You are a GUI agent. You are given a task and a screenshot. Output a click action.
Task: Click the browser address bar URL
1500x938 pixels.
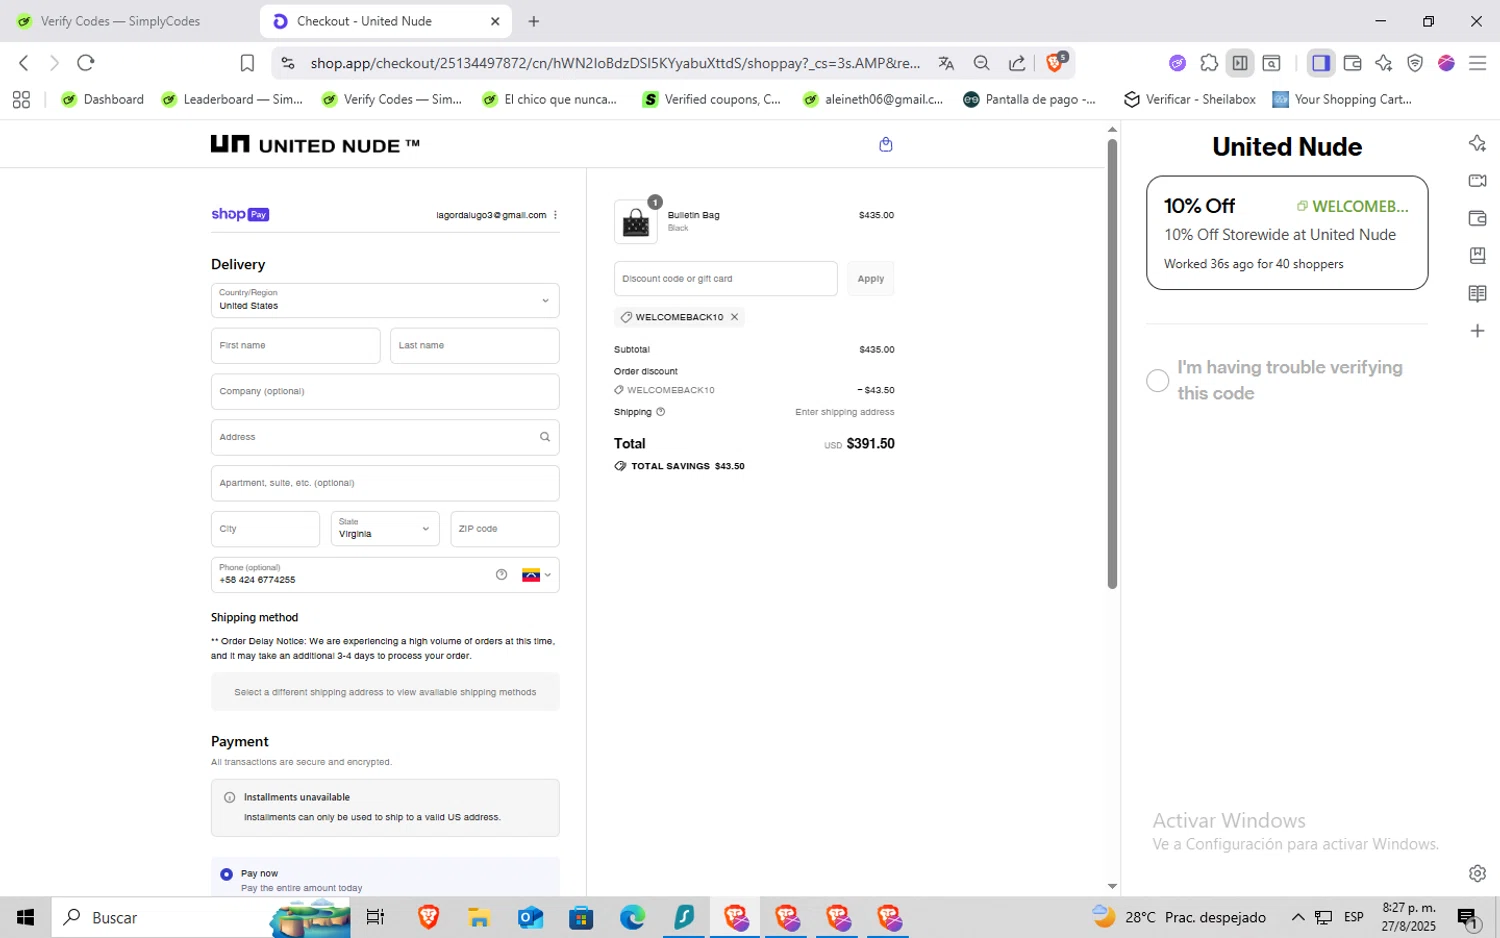coord(614,63)
